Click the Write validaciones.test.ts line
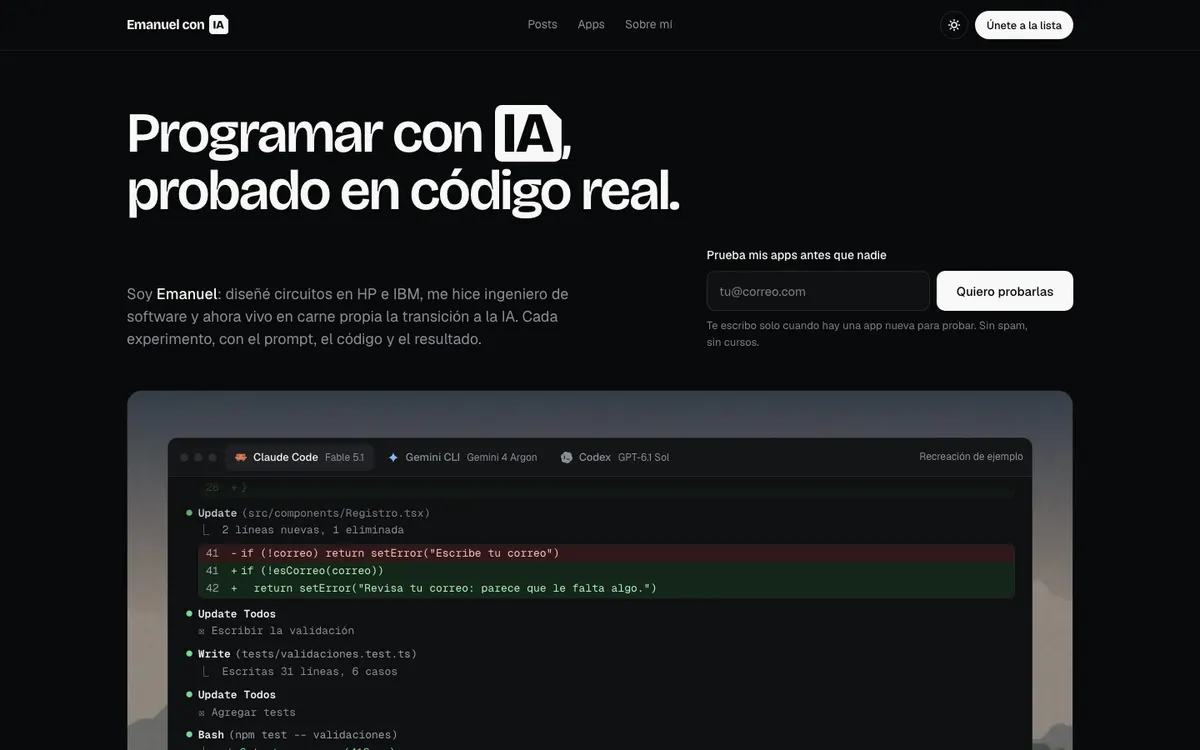Viewport: 1200px width, 750px height. coord(301,654)
